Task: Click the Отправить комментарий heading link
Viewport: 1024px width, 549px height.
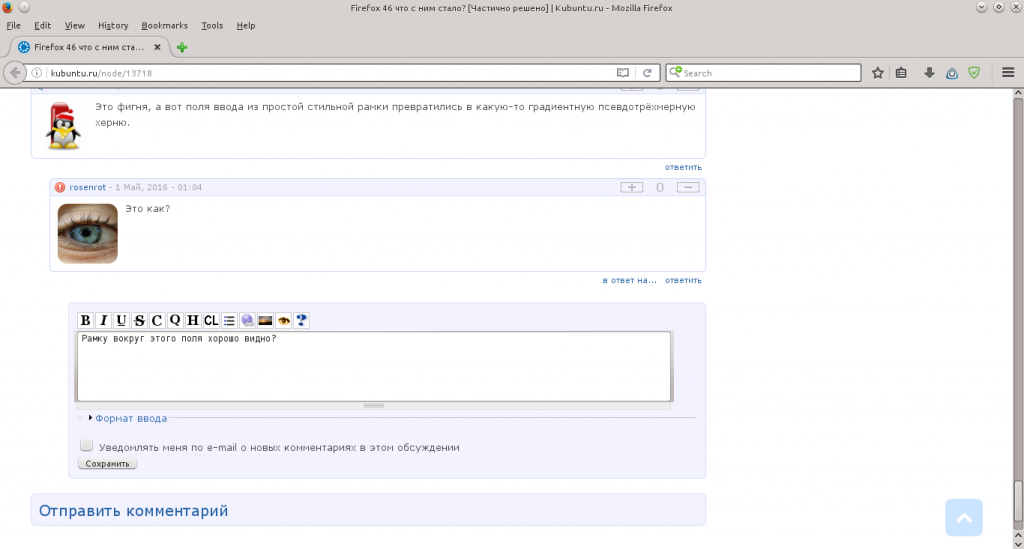Action: (133, 510)
